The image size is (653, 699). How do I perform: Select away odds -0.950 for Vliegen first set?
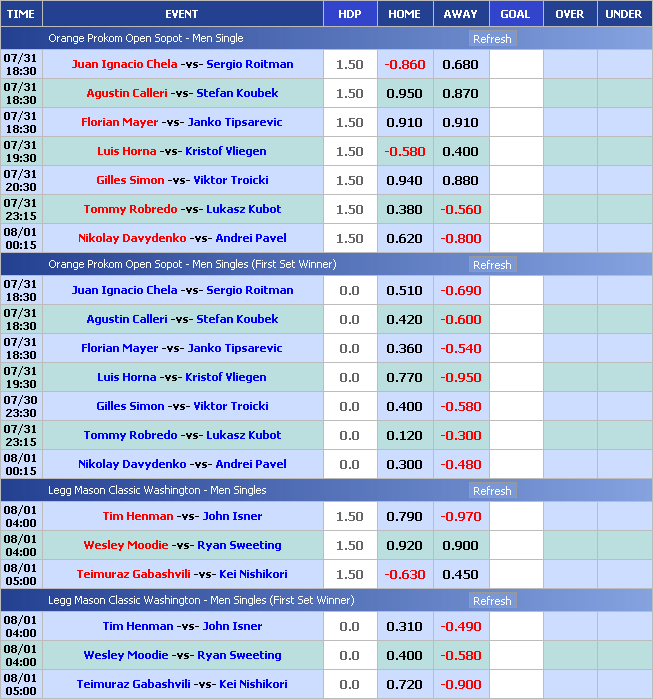click(x=460, y=377)
